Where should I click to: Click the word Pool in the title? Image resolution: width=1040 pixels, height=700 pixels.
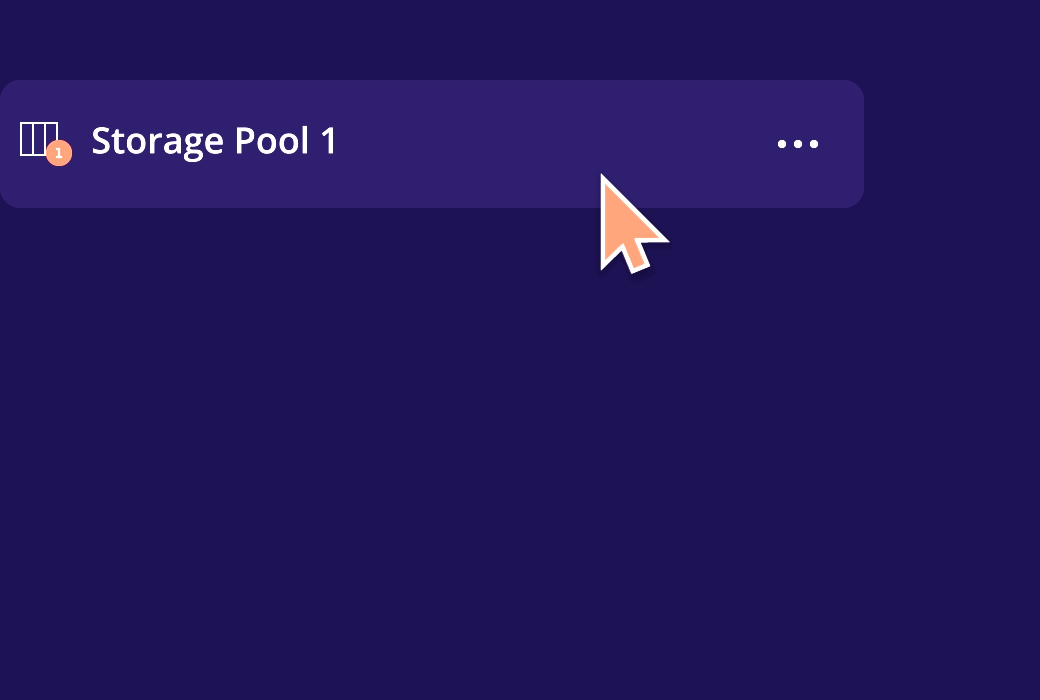click(x=272, y=140)
